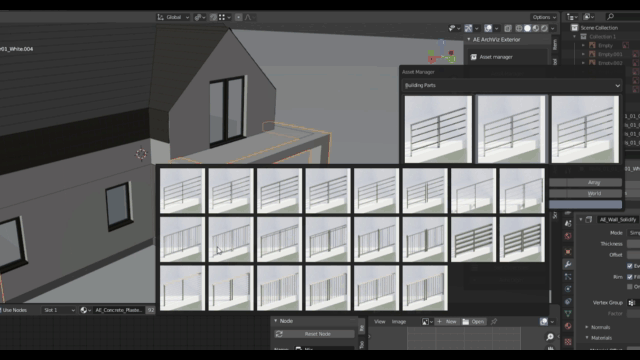This screenshot has width=640, height=360.
Task: Uncheck the Even thickness checkbox
Action: click(630, 266)
